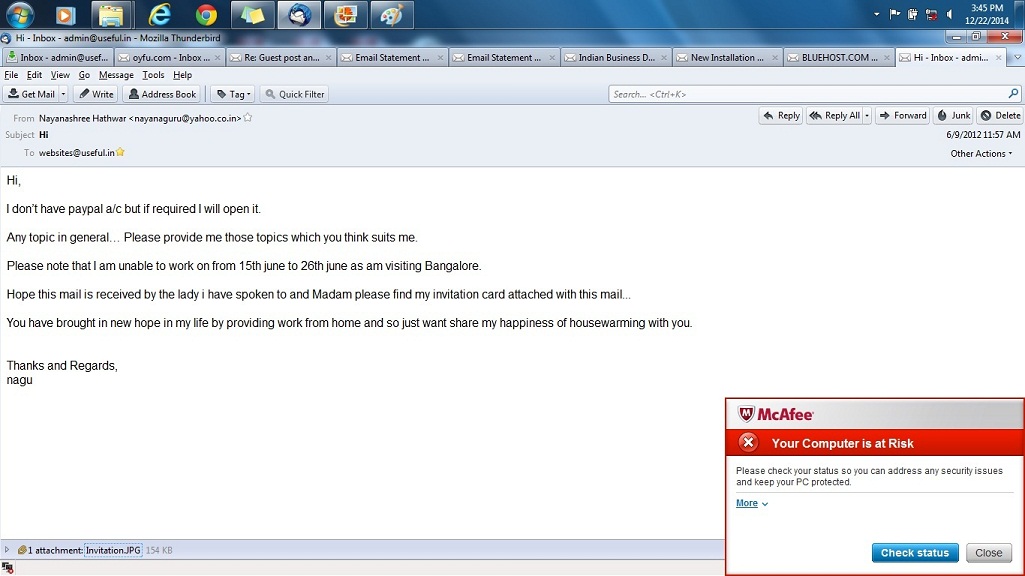Compose a new message with Write
The width and height of the screenshot is (1025, 576).
coord(96,94)
